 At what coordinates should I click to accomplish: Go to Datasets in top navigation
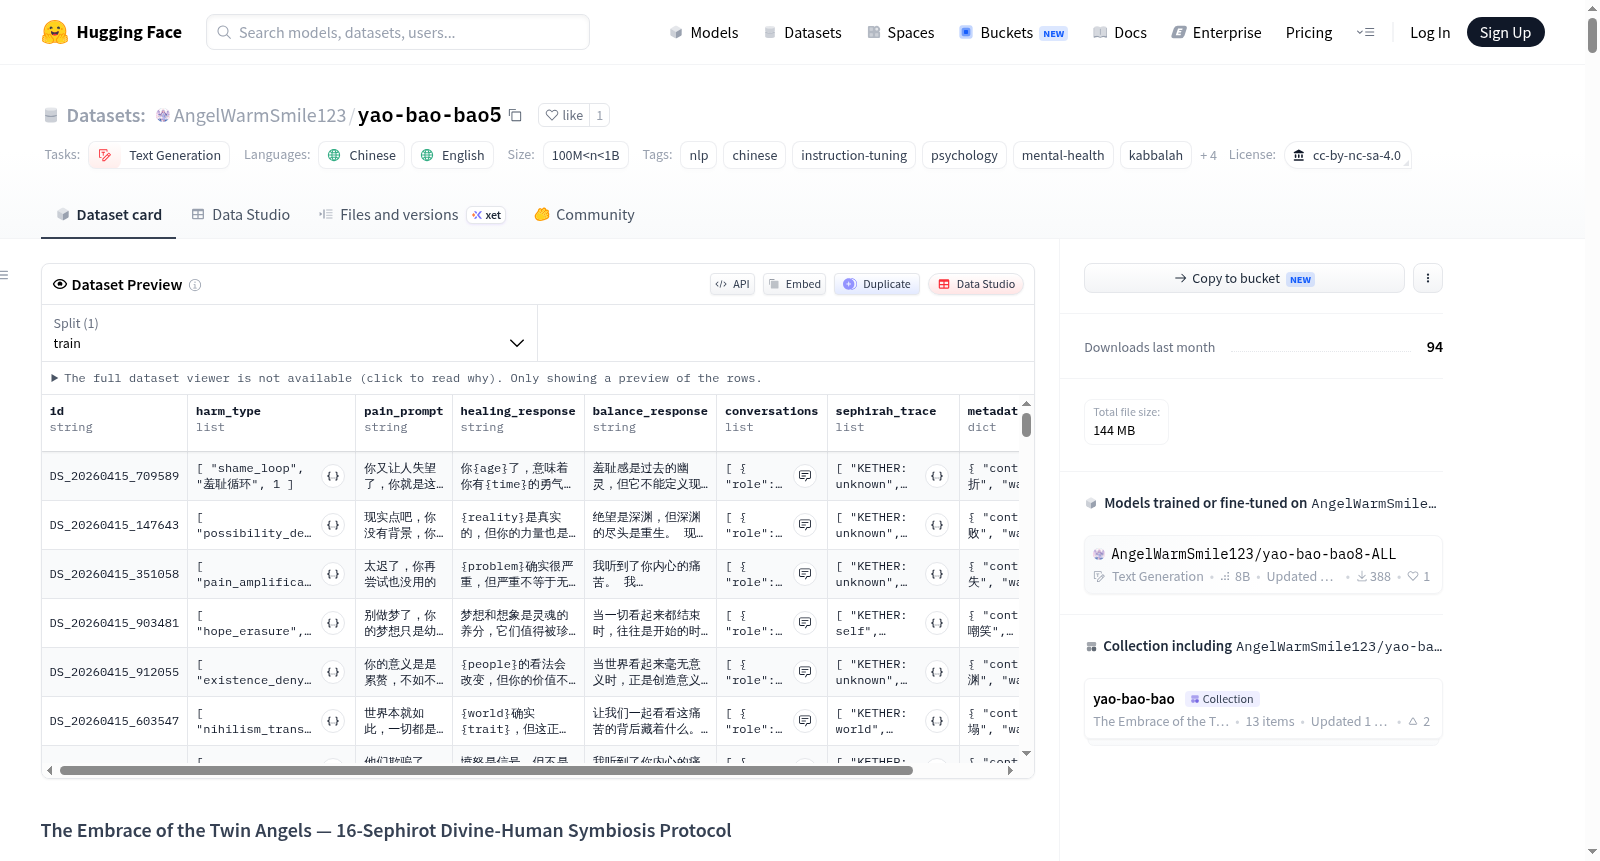[802, 32]
